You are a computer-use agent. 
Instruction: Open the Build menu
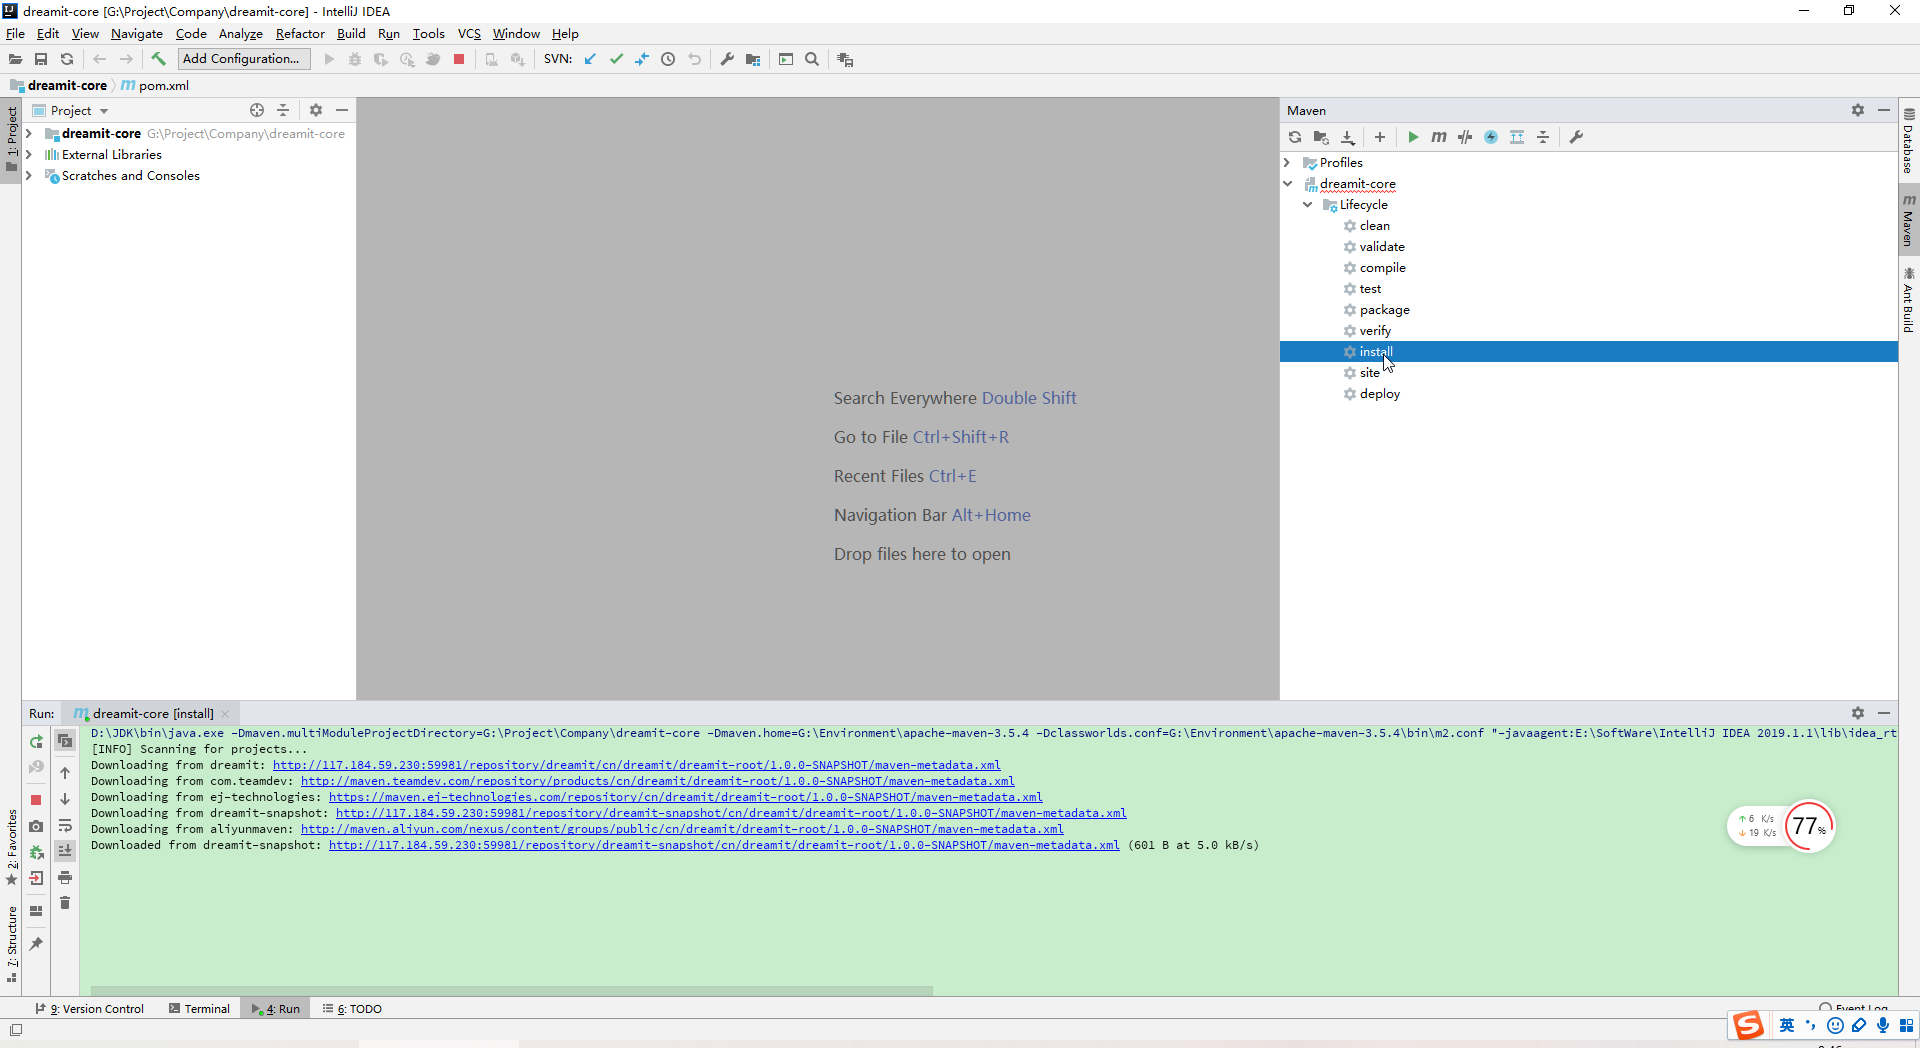[x=351, y=33]
